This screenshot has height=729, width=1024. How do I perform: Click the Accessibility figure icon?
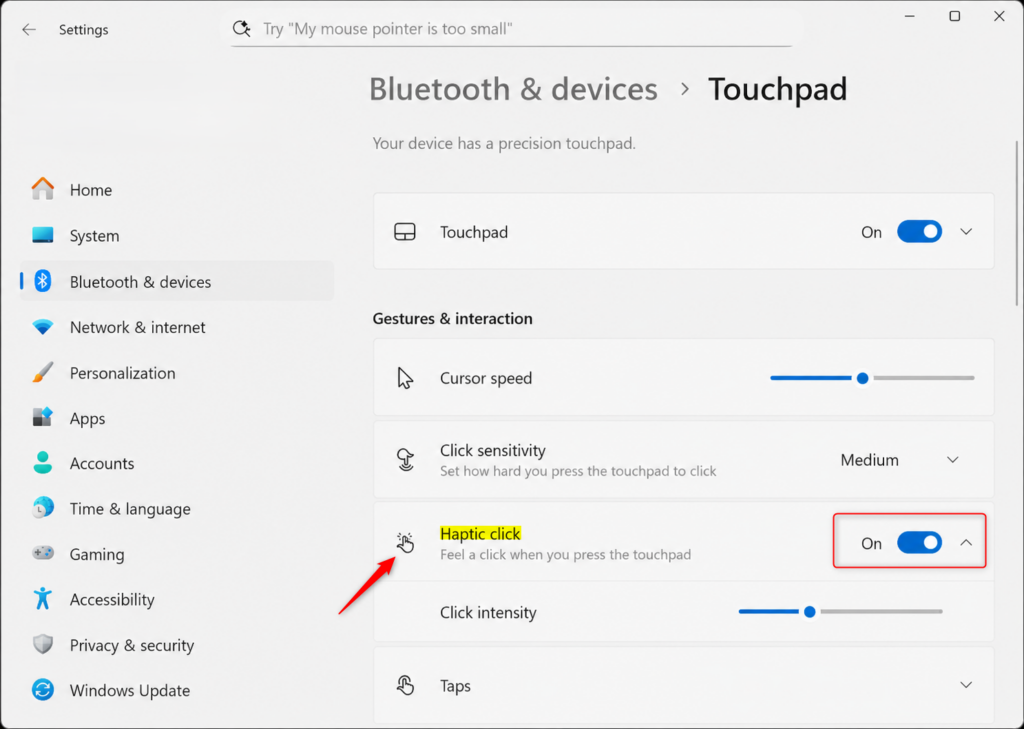coord(42,598)
